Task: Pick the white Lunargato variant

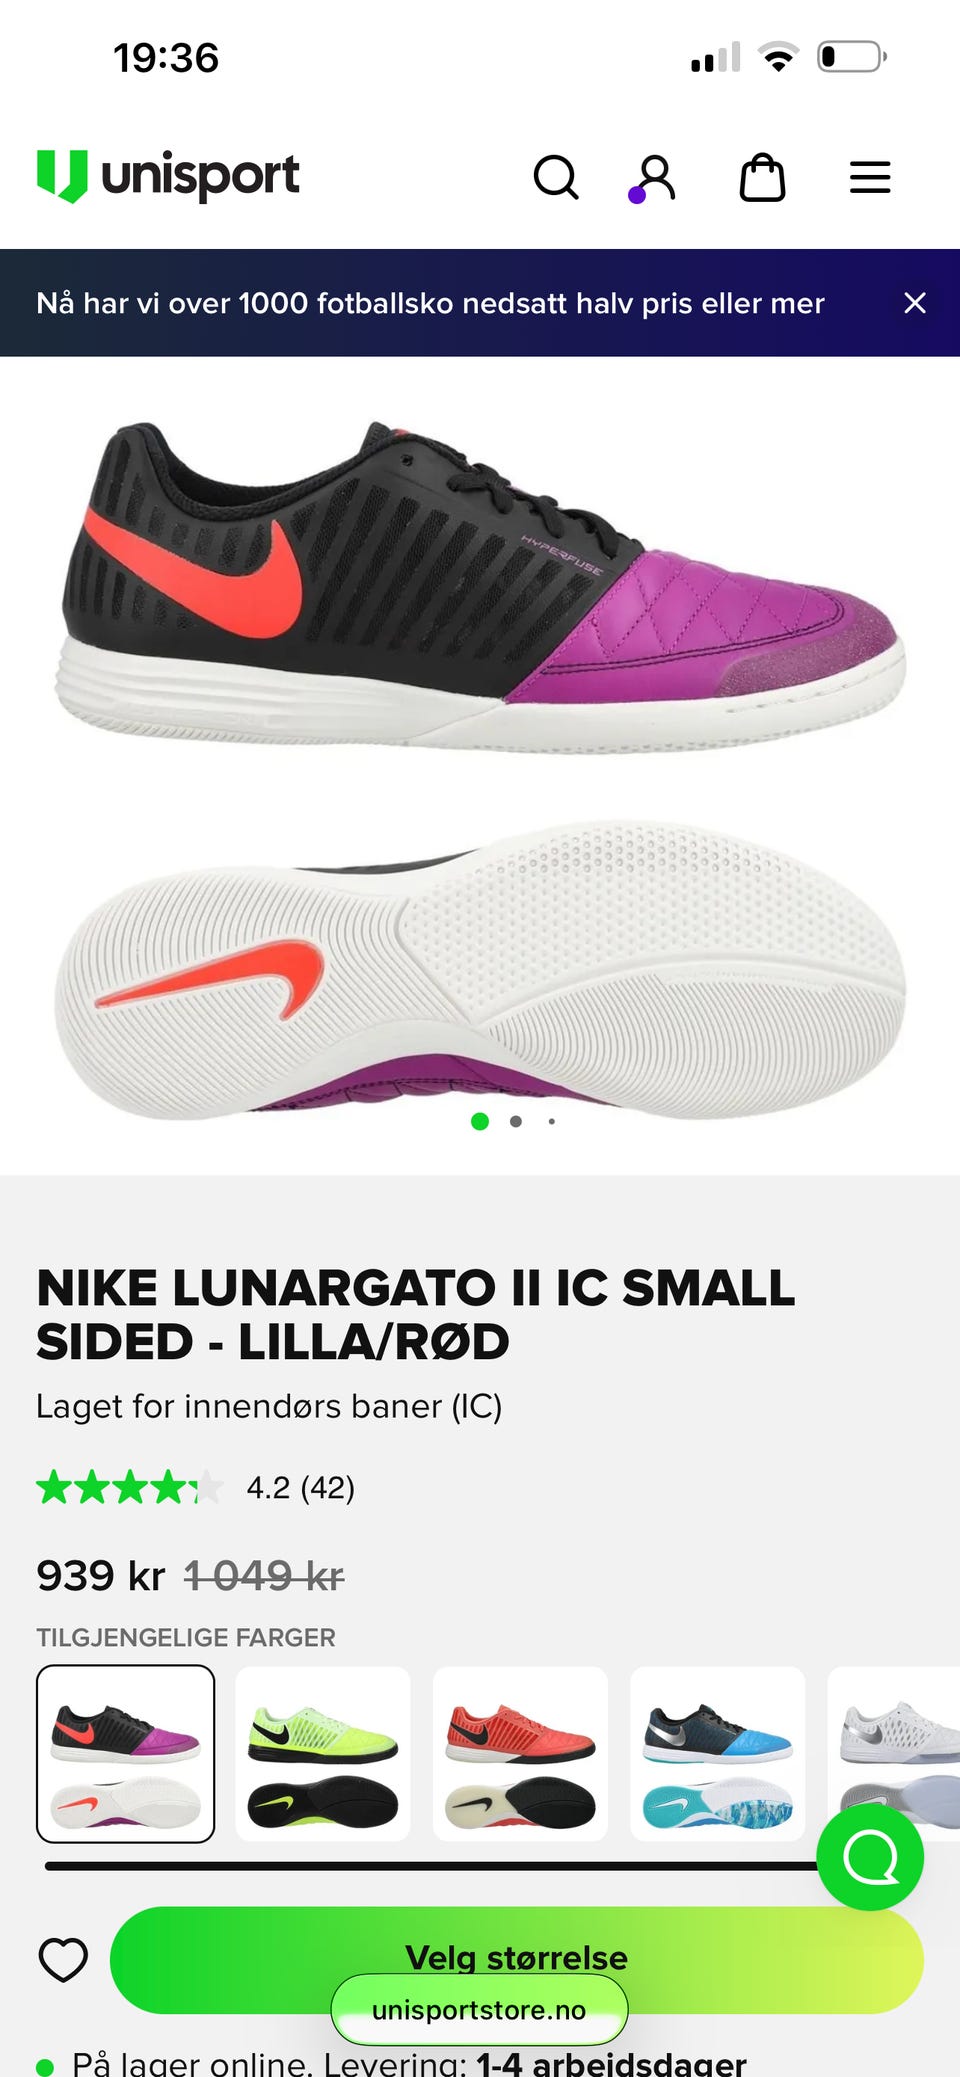Action: pos(894,1753)
